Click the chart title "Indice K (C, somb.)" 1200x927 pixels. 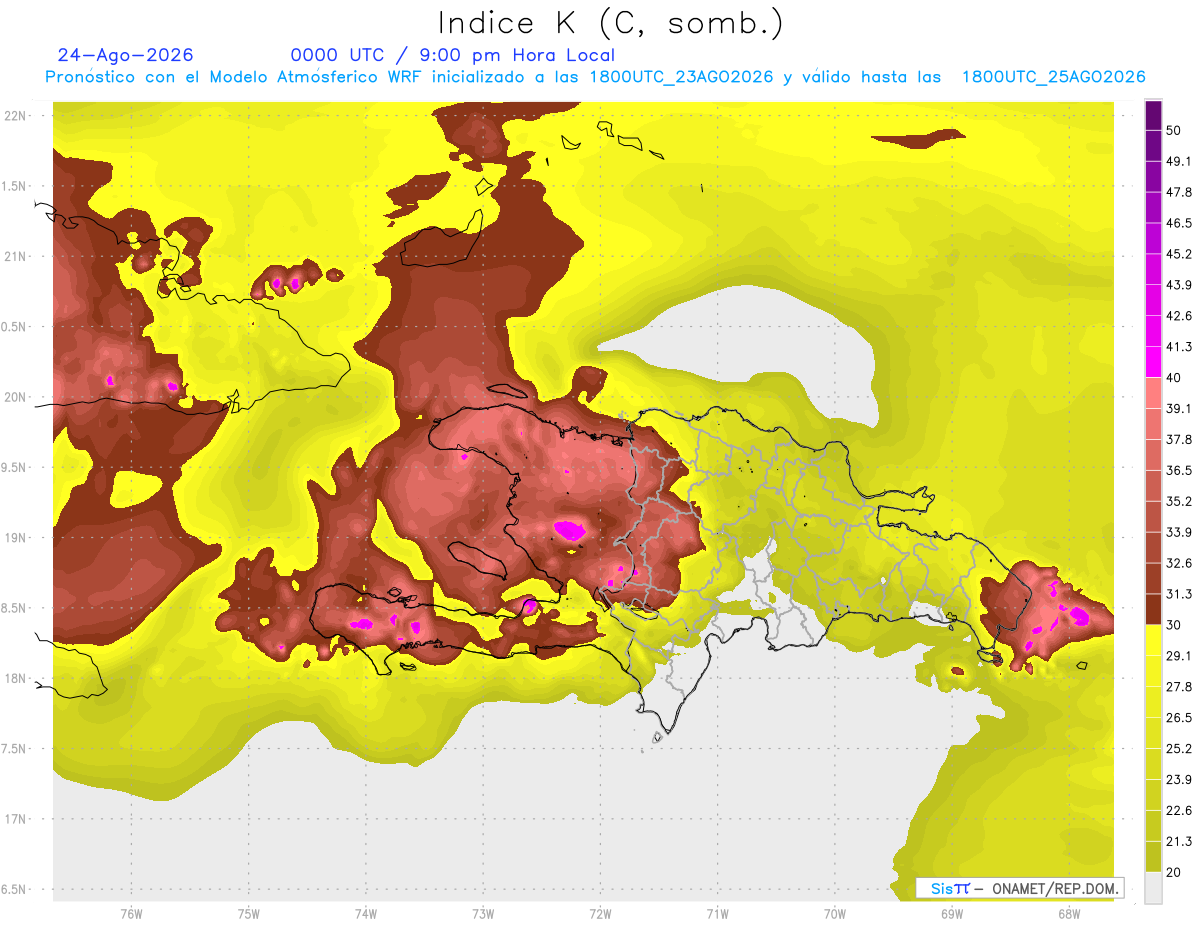[x=611, y=23]
